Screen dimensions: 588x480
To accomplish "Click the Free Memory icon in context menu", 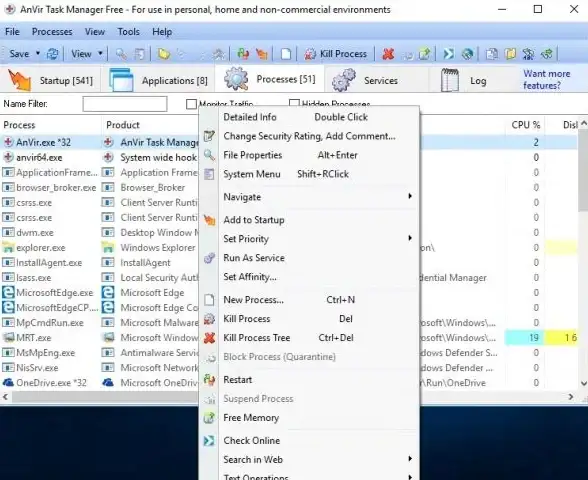I will (x=209, y=418).
